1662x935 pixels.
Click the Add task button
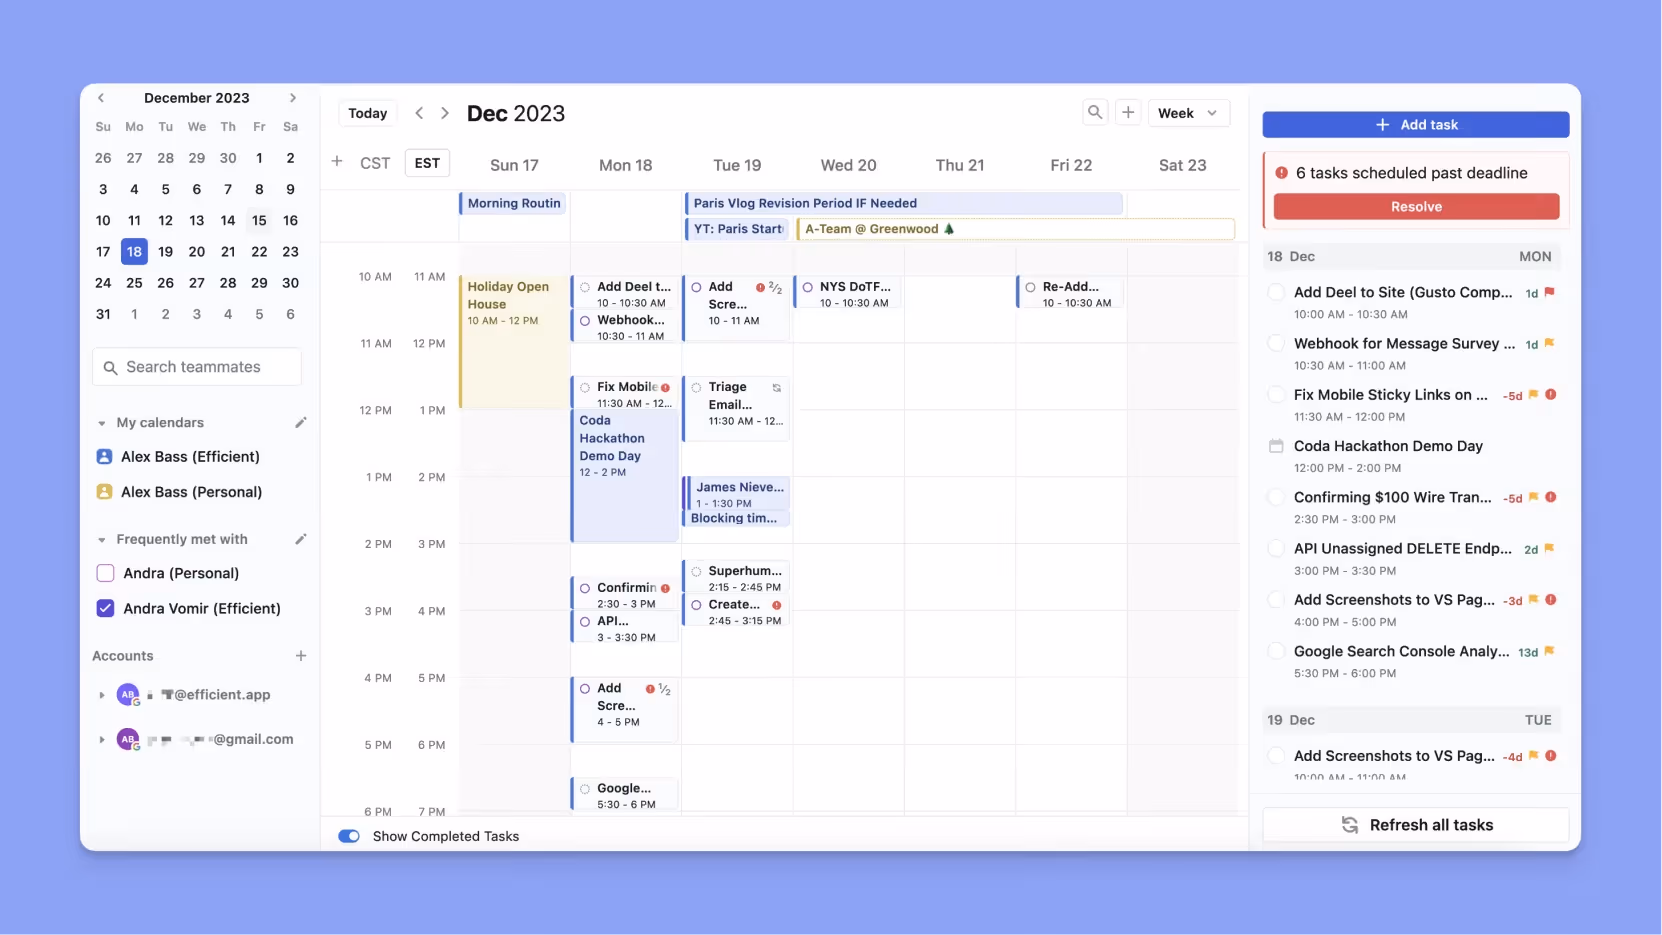point(1415,124)
